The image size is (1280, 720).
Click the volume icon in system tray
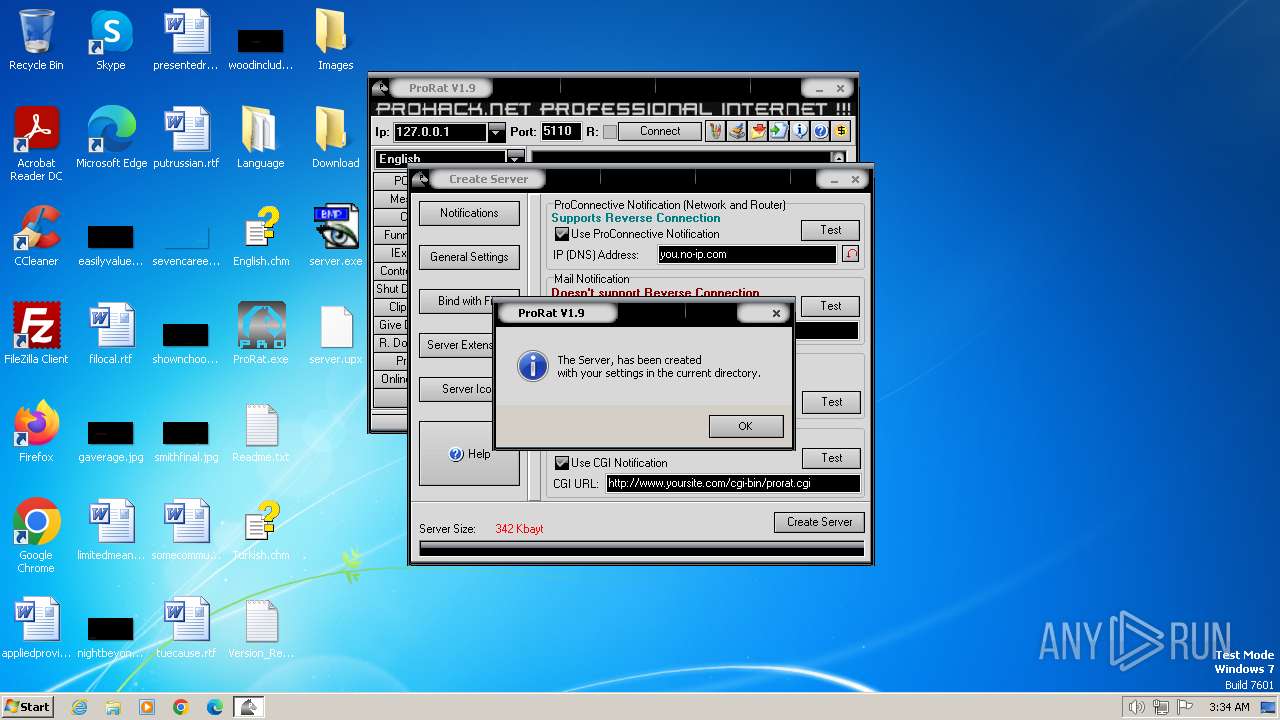coord(1136,707)
